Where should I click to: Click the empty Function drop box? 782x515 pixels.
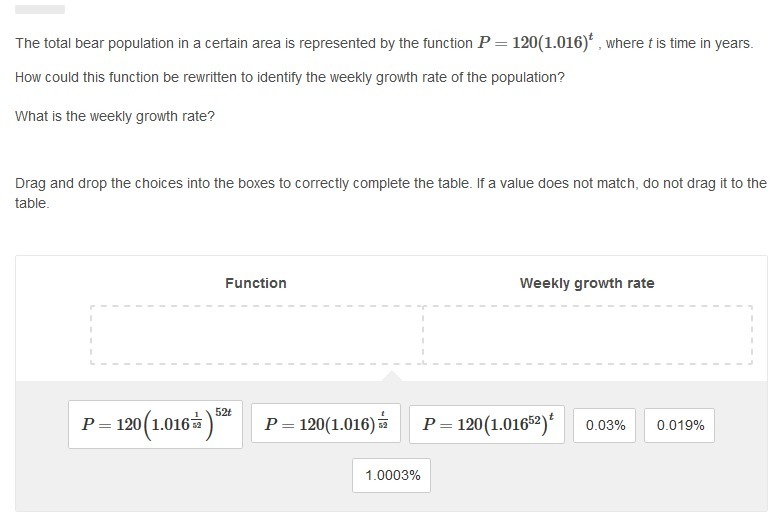tap(256, 335)
